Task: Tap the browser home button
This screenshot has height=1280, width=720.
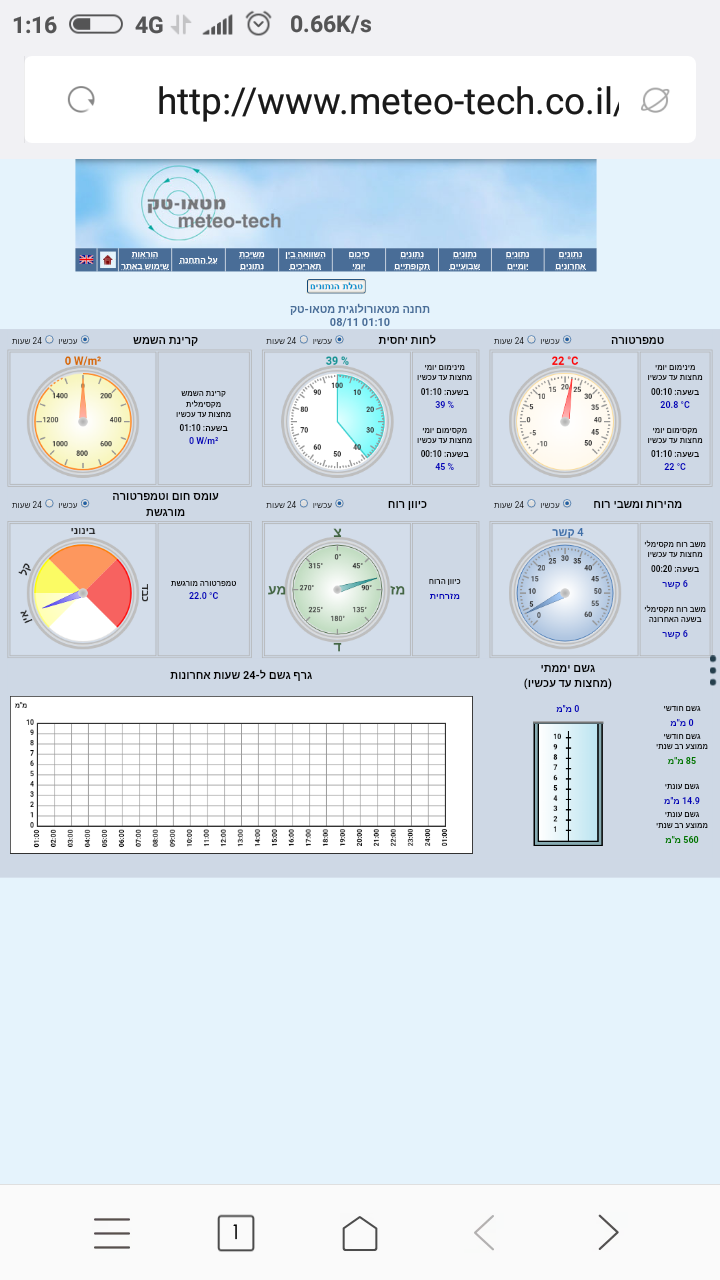Action: click(x=360, y=1233)
